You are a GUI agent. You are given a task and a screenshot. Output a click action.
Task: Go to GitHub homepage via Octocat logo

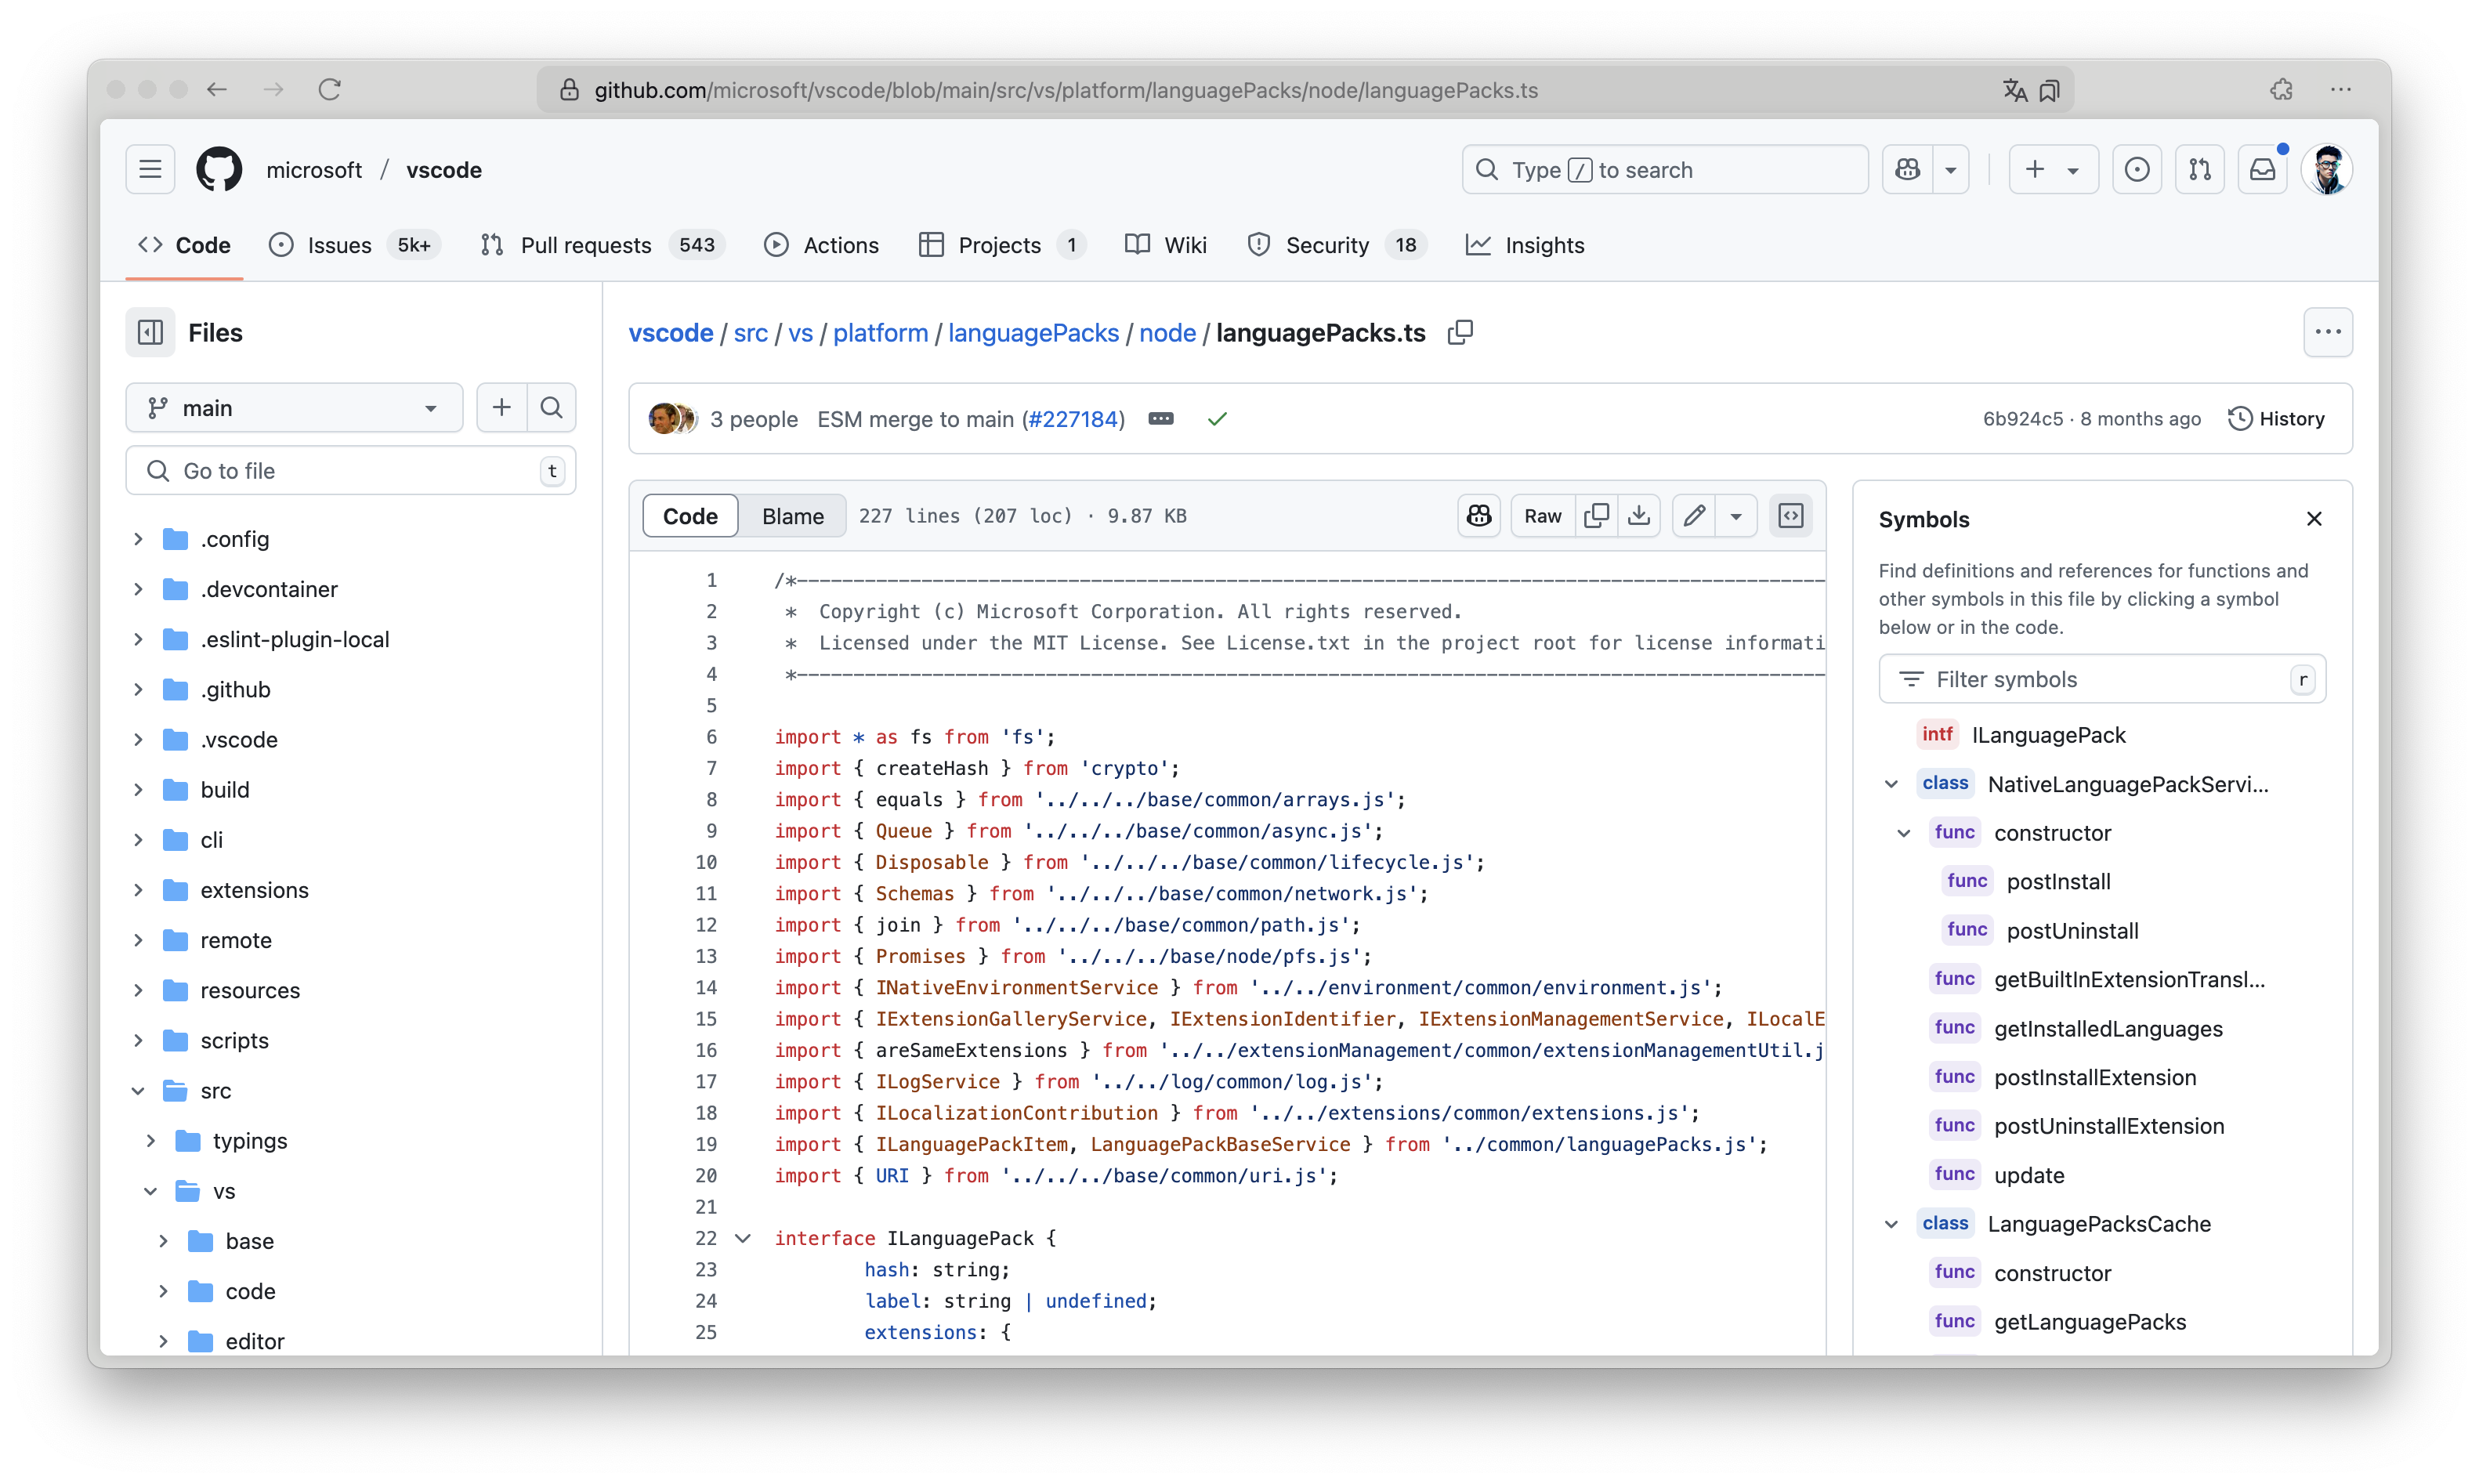tap(219, 170)
